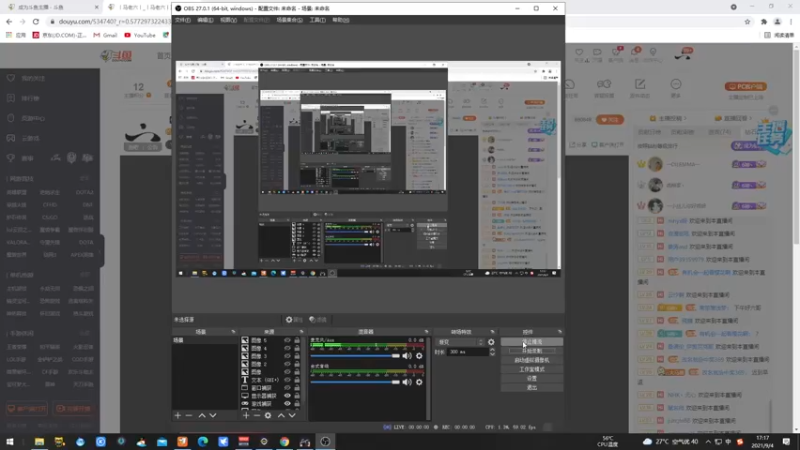
Task: Open the more options circle icon on Douyu
Action: tap(676, 84)
